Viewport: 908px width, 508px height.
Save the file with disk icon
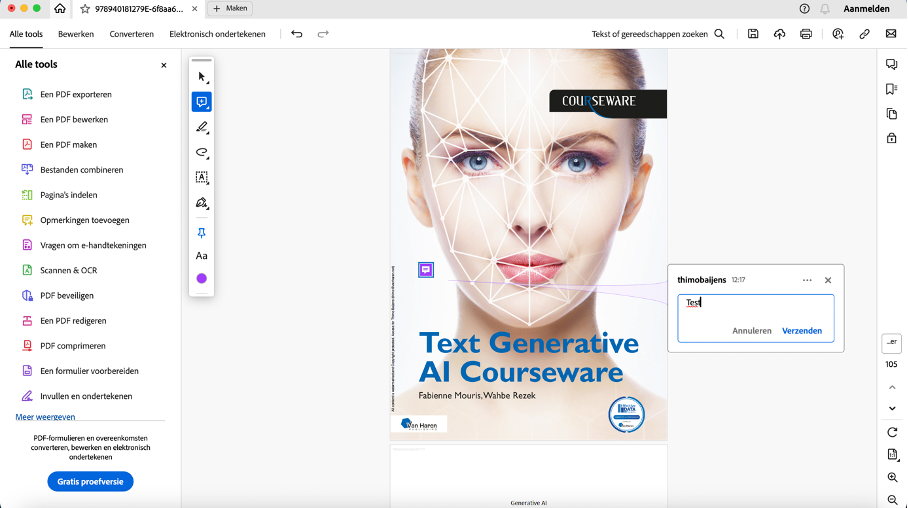(x=753, y=34)
